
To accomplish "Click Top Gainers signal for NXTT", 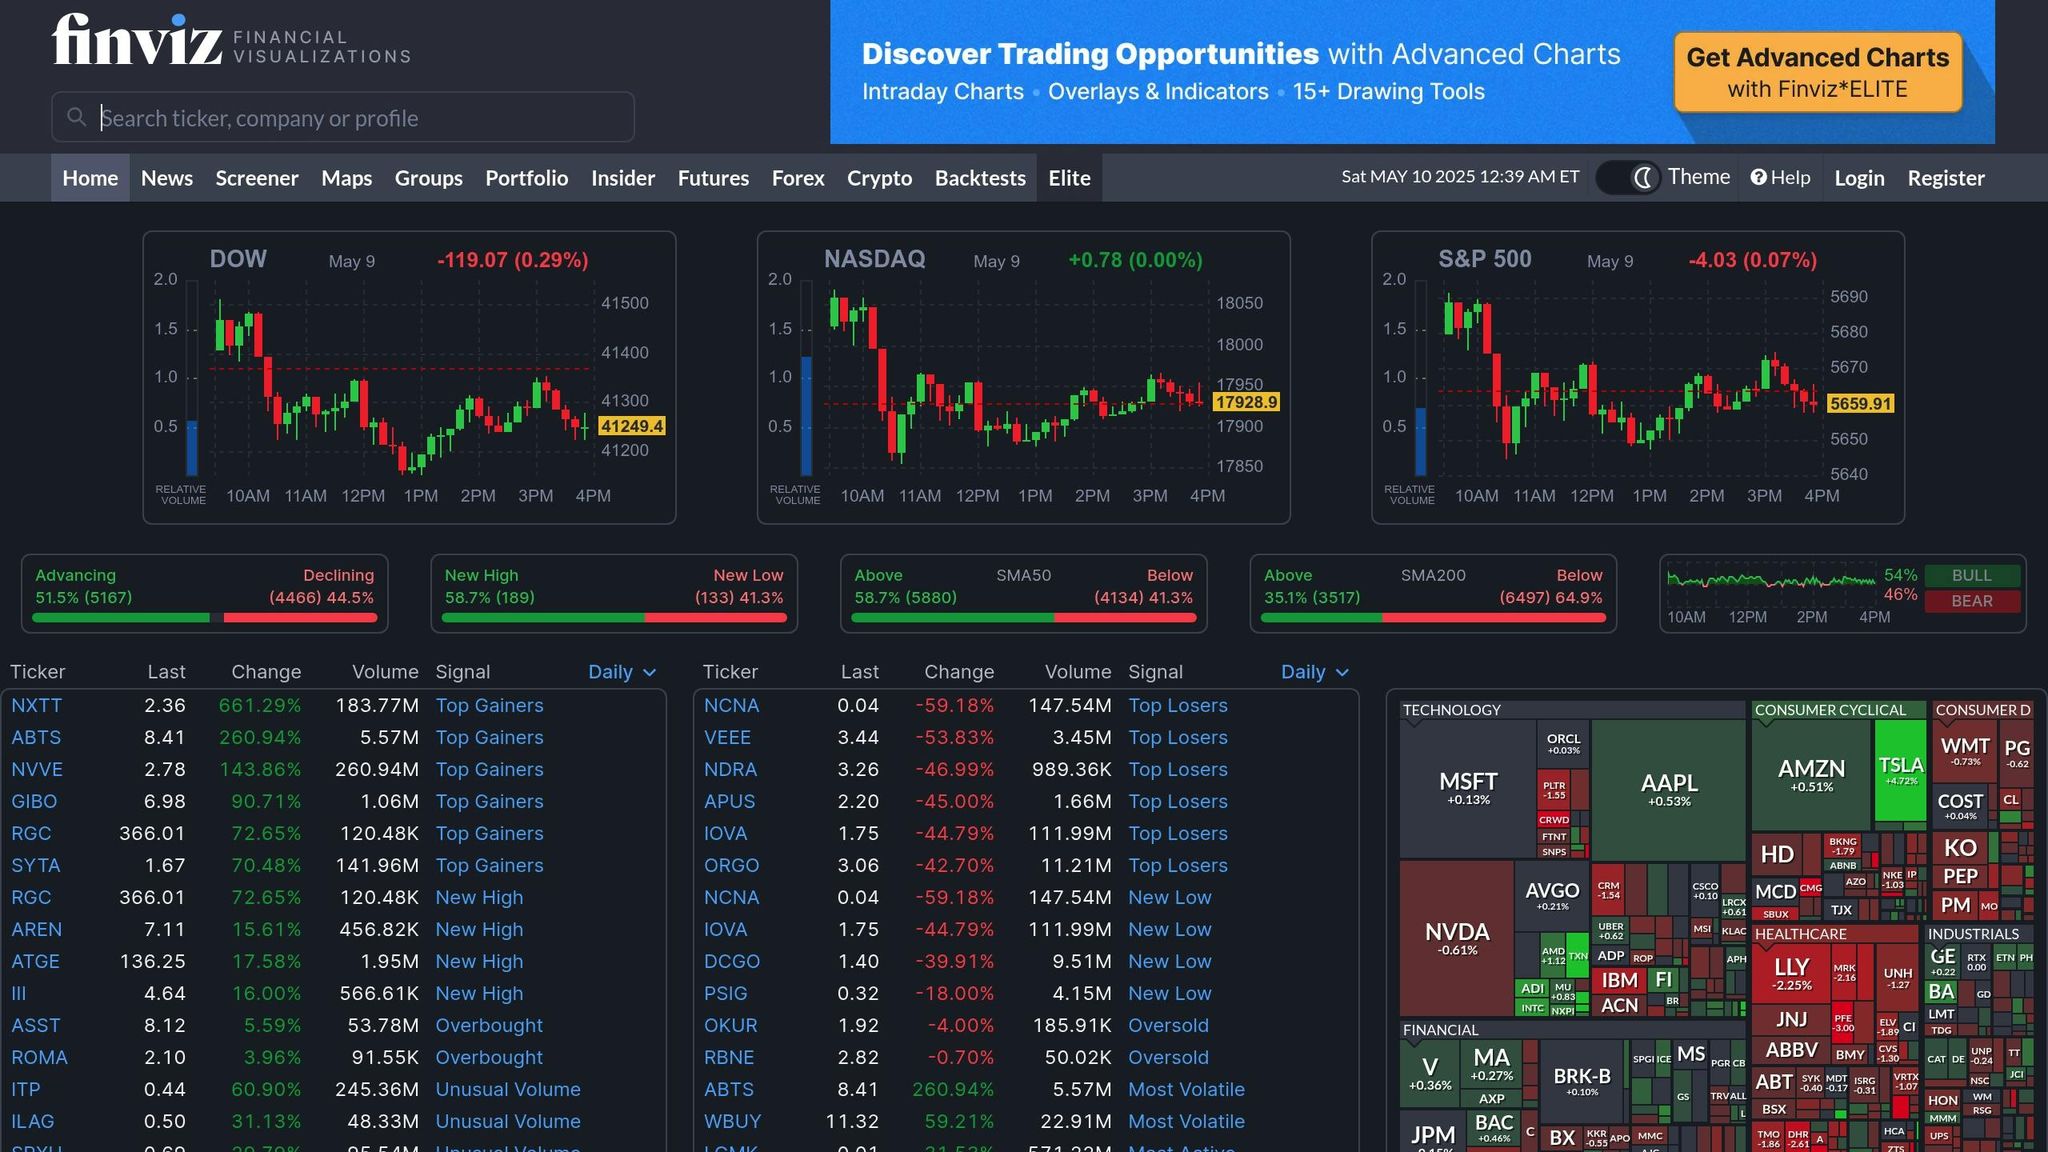I will [490, 705].
